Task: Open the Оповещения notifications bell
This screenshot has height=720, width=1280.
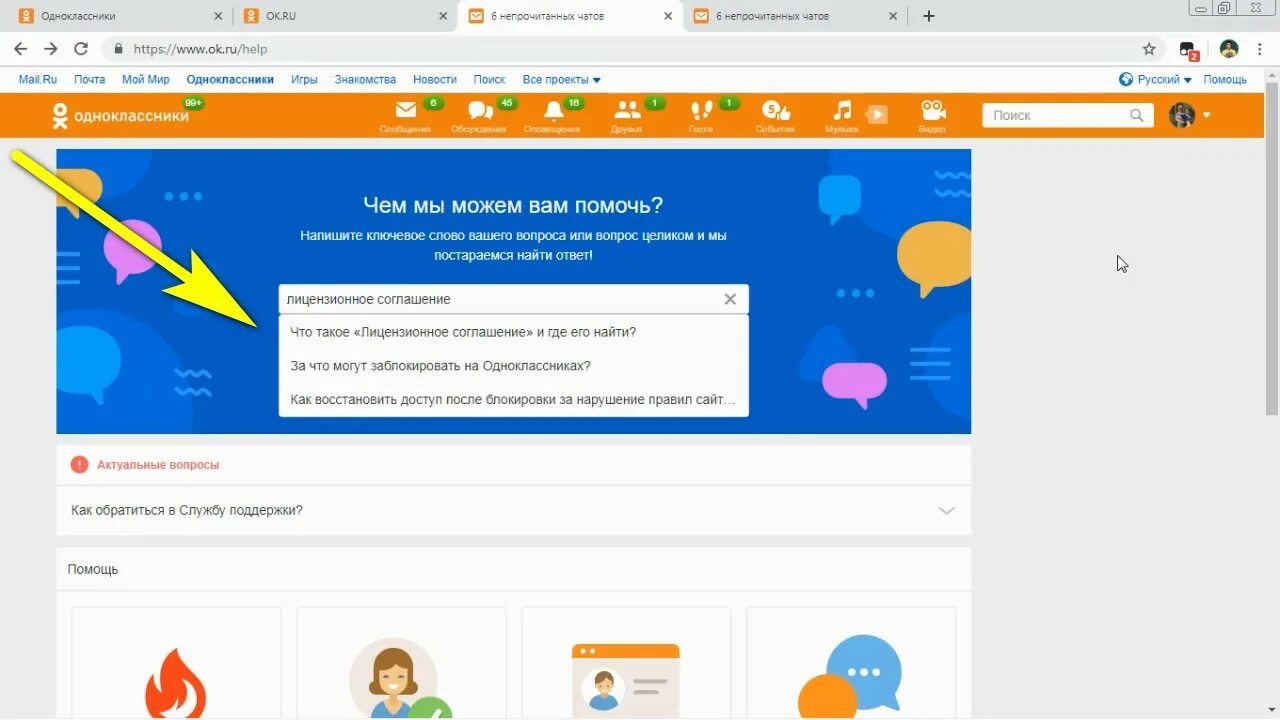Action: tap(552, 115)
